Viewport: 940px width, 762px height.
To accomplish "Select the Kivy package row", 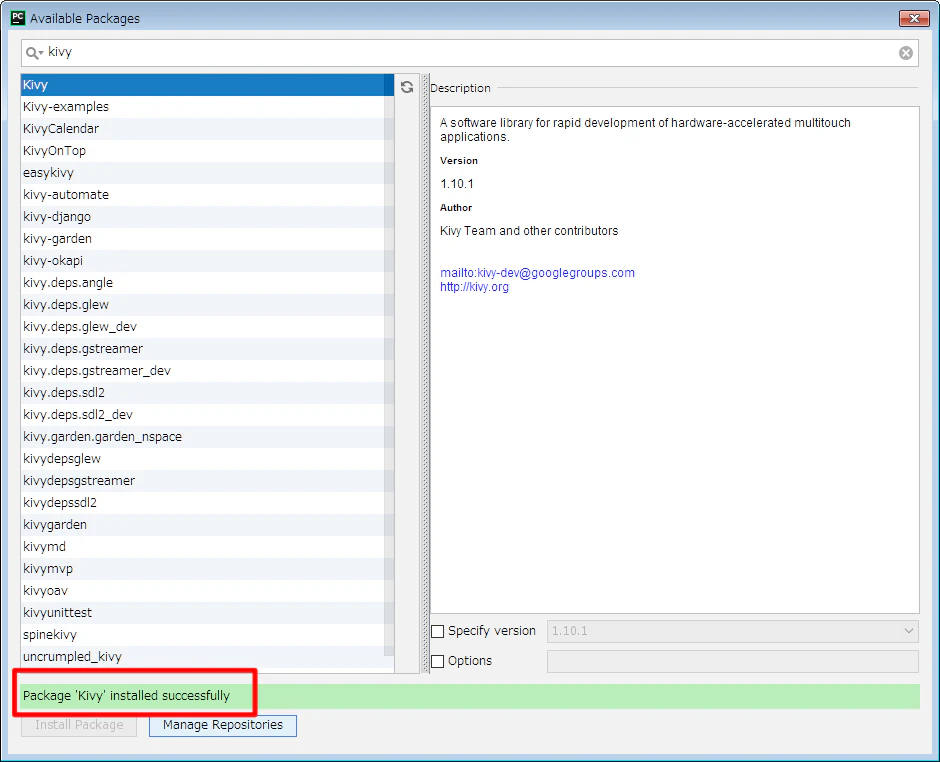I will point(207,85).
